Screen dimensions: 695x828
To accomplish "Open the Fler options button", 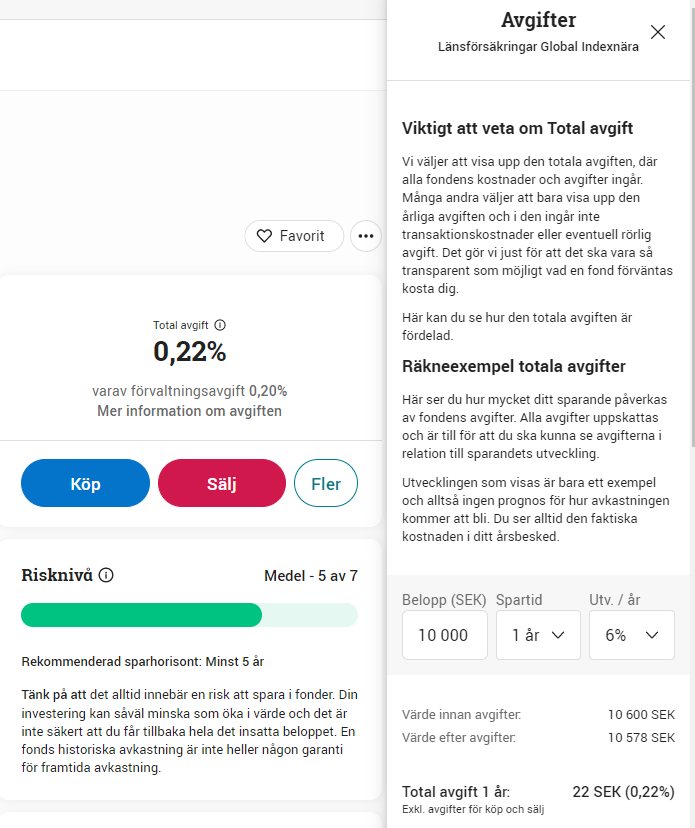I will coord(326,484).
